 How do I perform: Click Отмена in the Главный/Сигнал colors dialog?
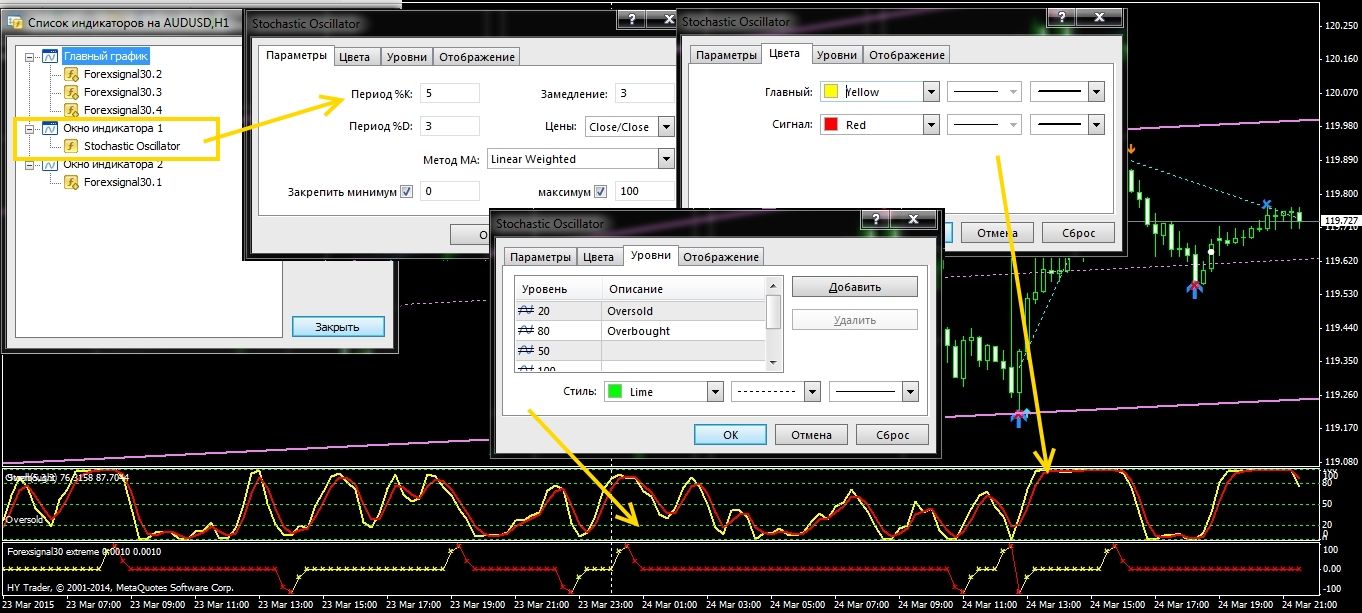coord(997,233)
